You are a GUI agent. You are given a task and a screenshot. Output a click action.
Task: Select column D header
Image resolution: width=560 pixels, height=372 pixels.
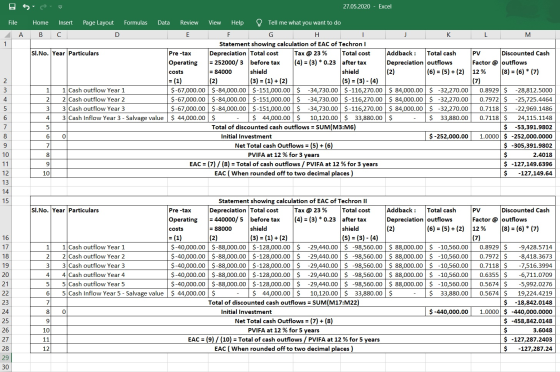point(117,35)
